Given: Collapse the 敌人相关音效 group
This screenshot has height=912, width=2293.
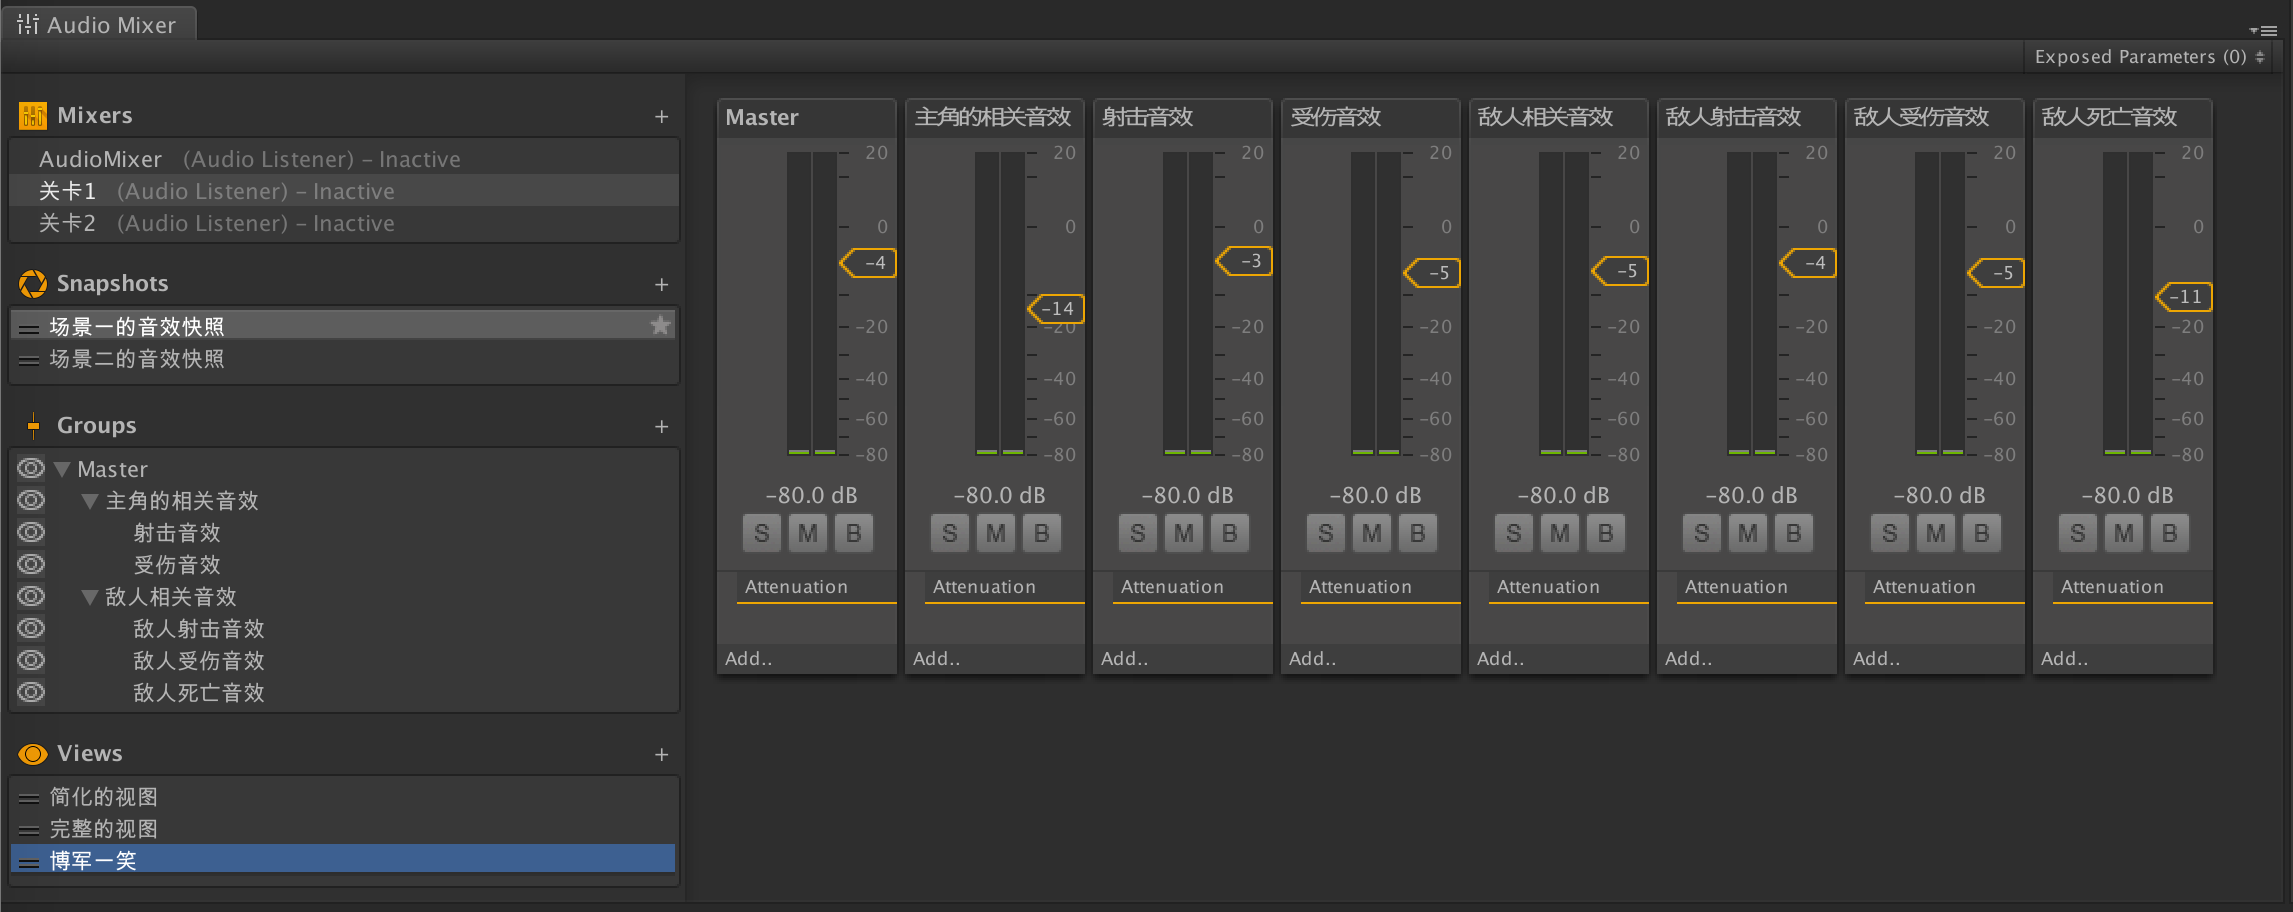Looking at the screenshot, I should tap(90, 597).
